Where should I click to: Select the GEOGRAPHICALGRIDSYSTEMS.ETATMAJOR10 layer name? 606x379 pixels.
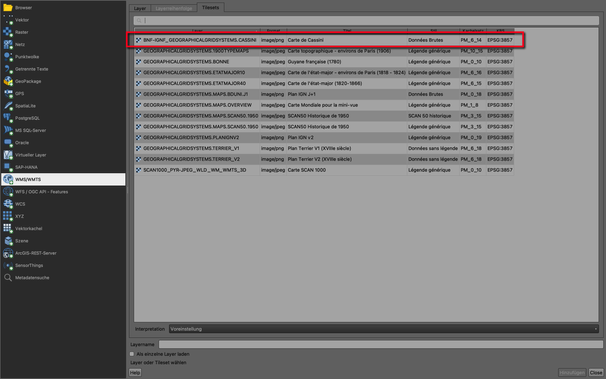pyautogui.click(x=194, y=73)
